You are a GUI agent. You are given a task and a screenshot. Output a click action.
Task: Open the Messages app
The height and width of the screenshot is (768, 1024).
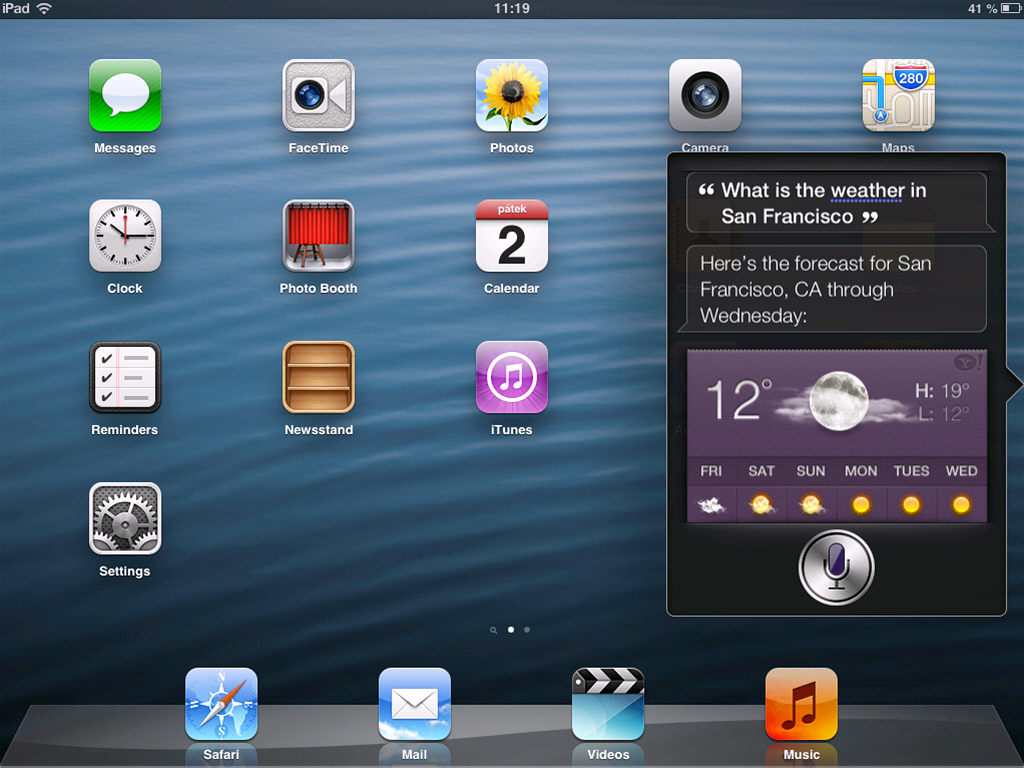coord(125,96)
